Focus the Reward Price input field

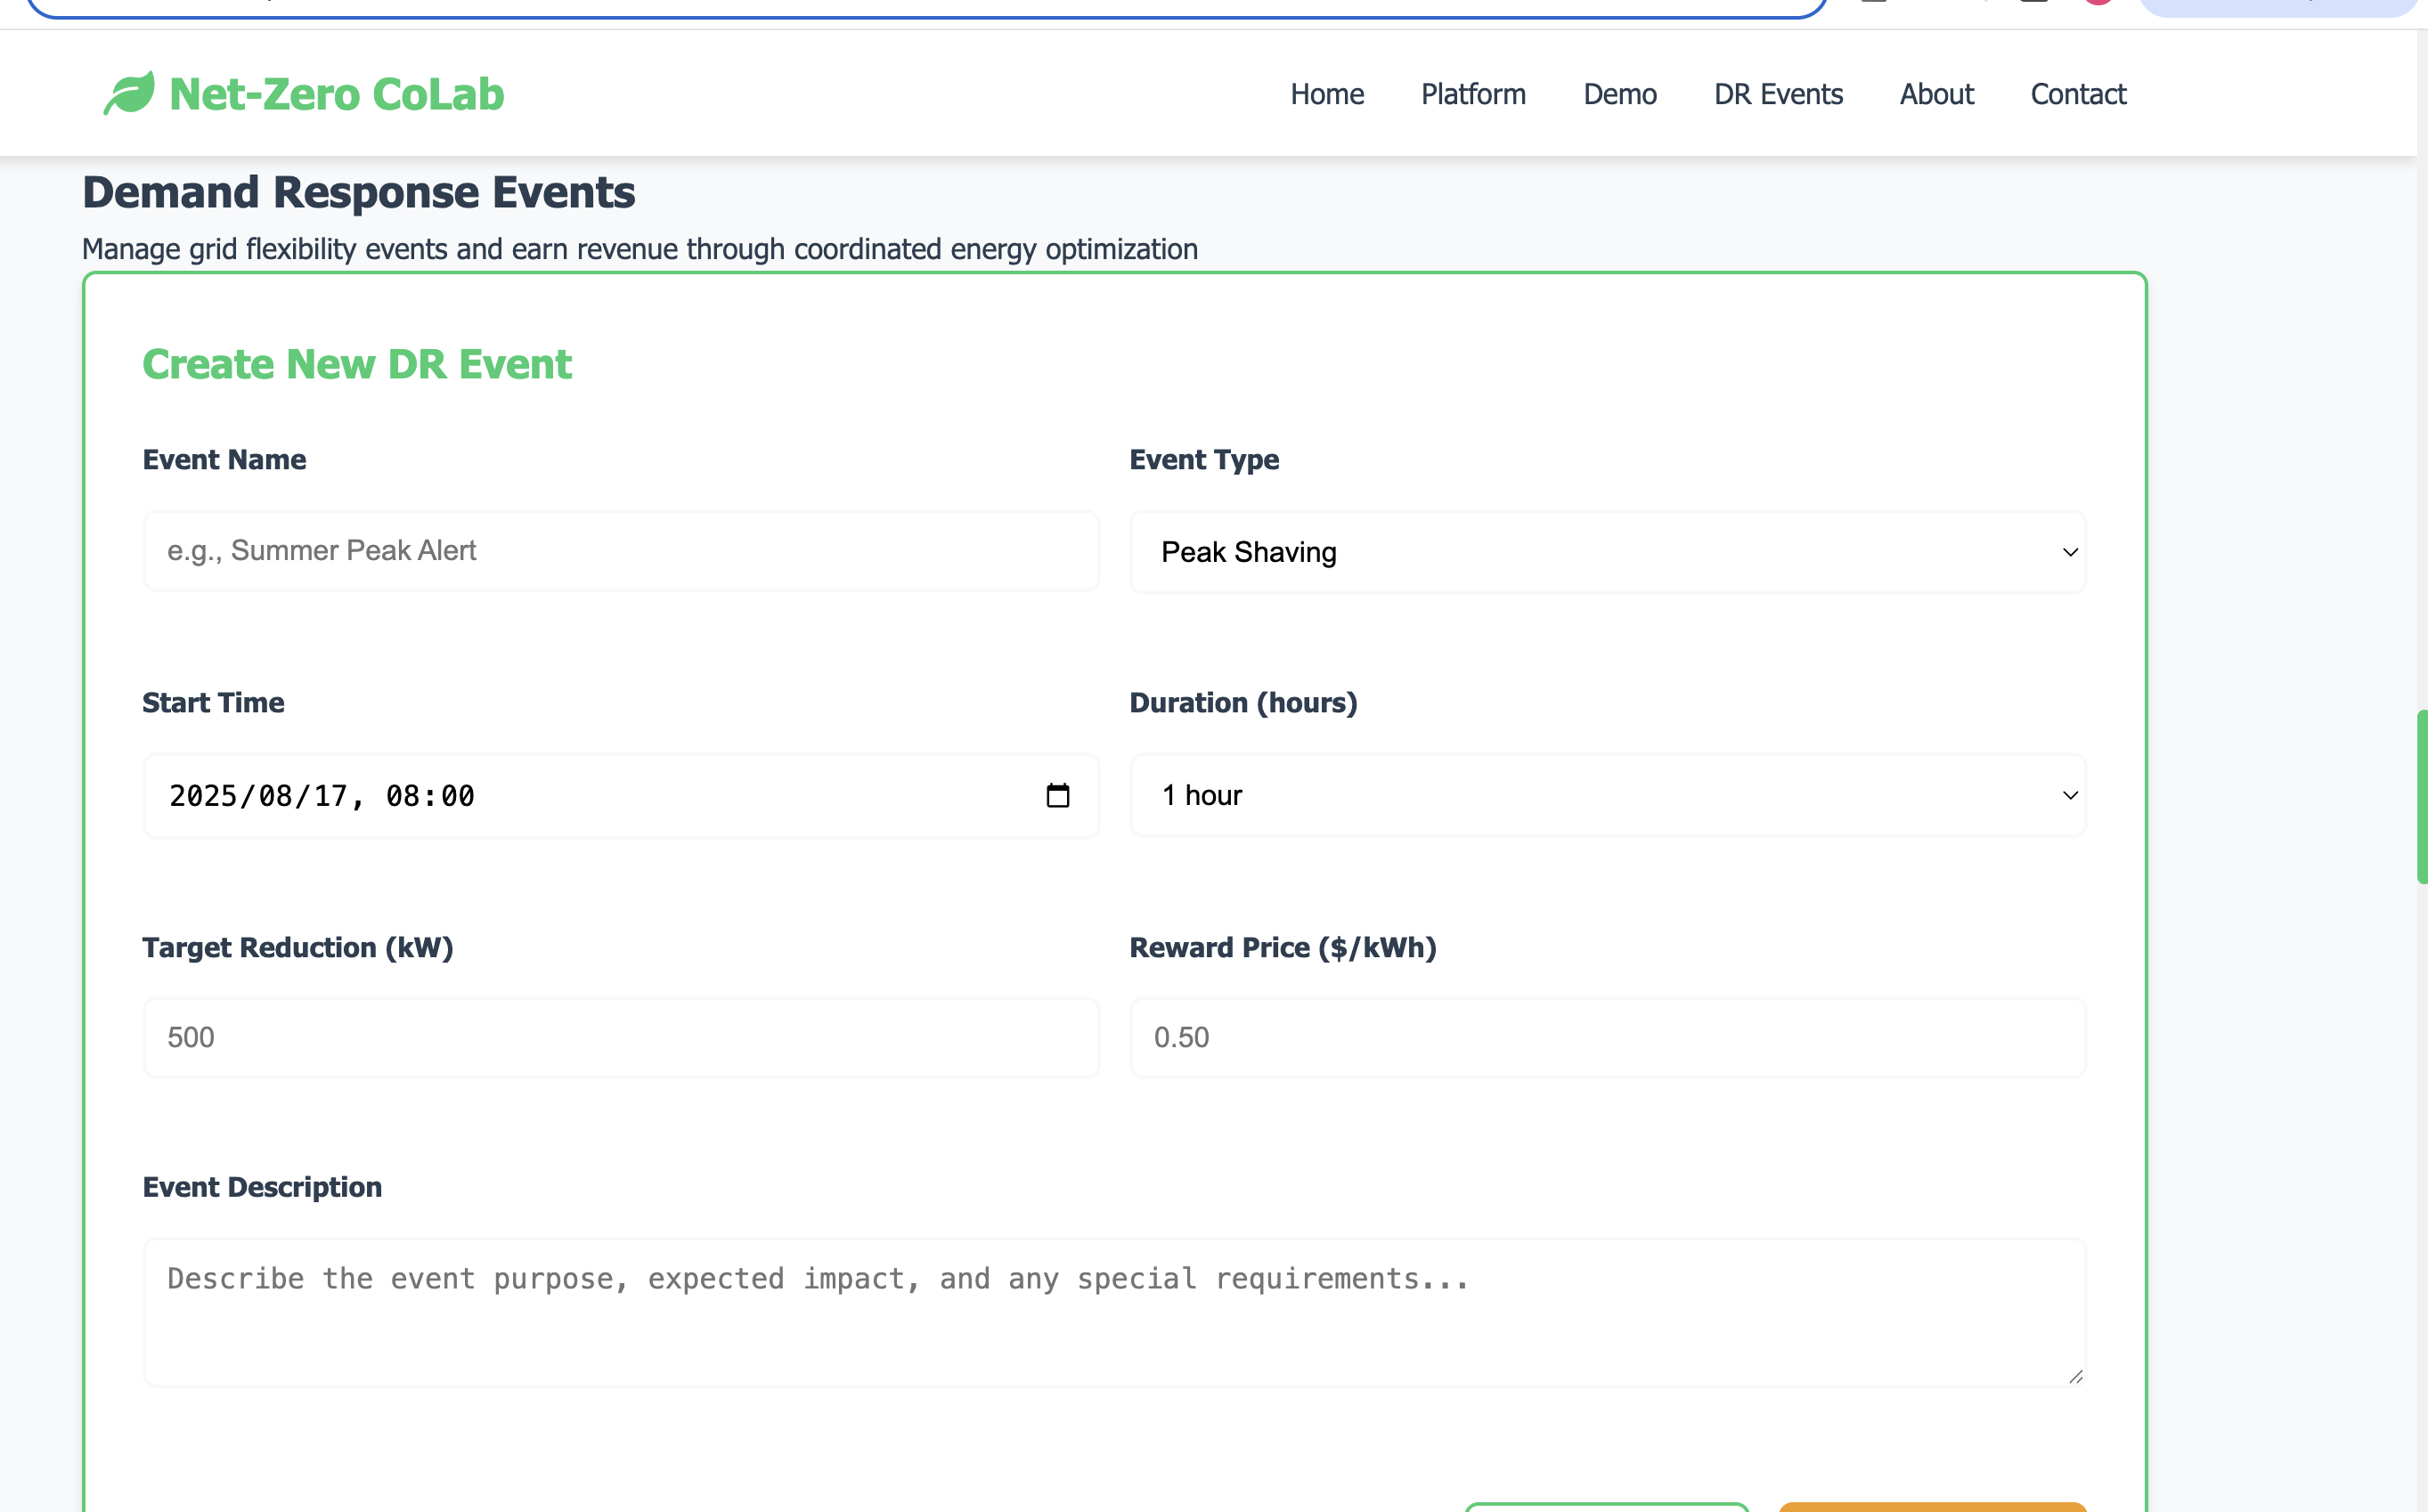(1607, 1038)
